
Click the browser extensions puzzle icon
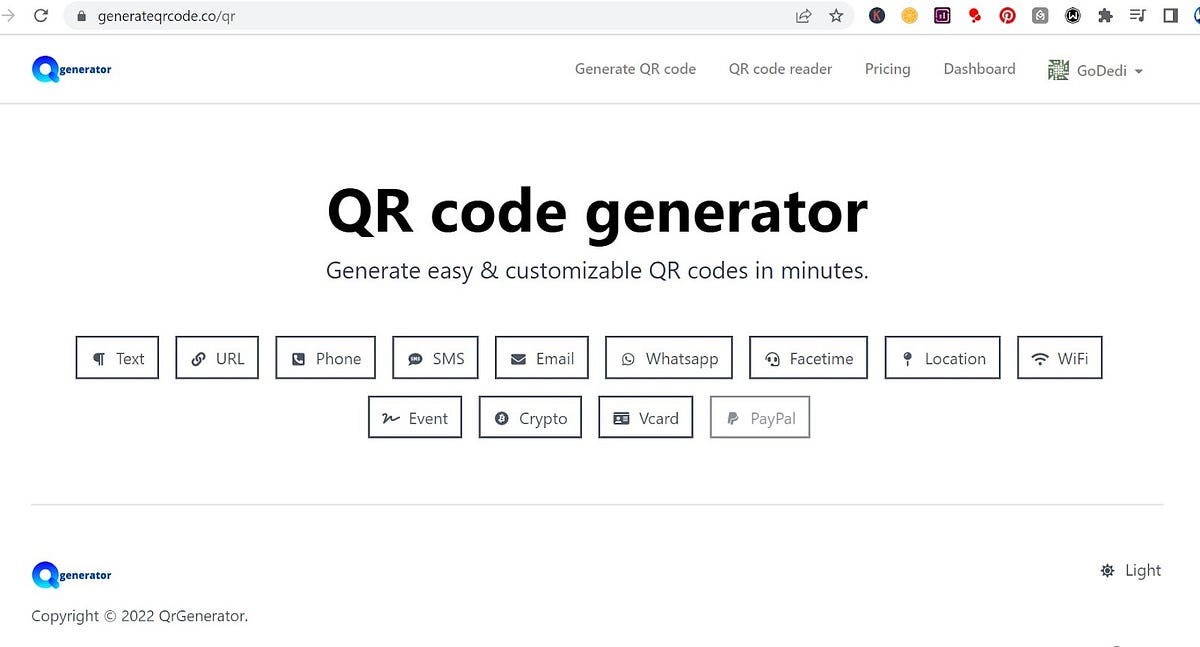1105,15
